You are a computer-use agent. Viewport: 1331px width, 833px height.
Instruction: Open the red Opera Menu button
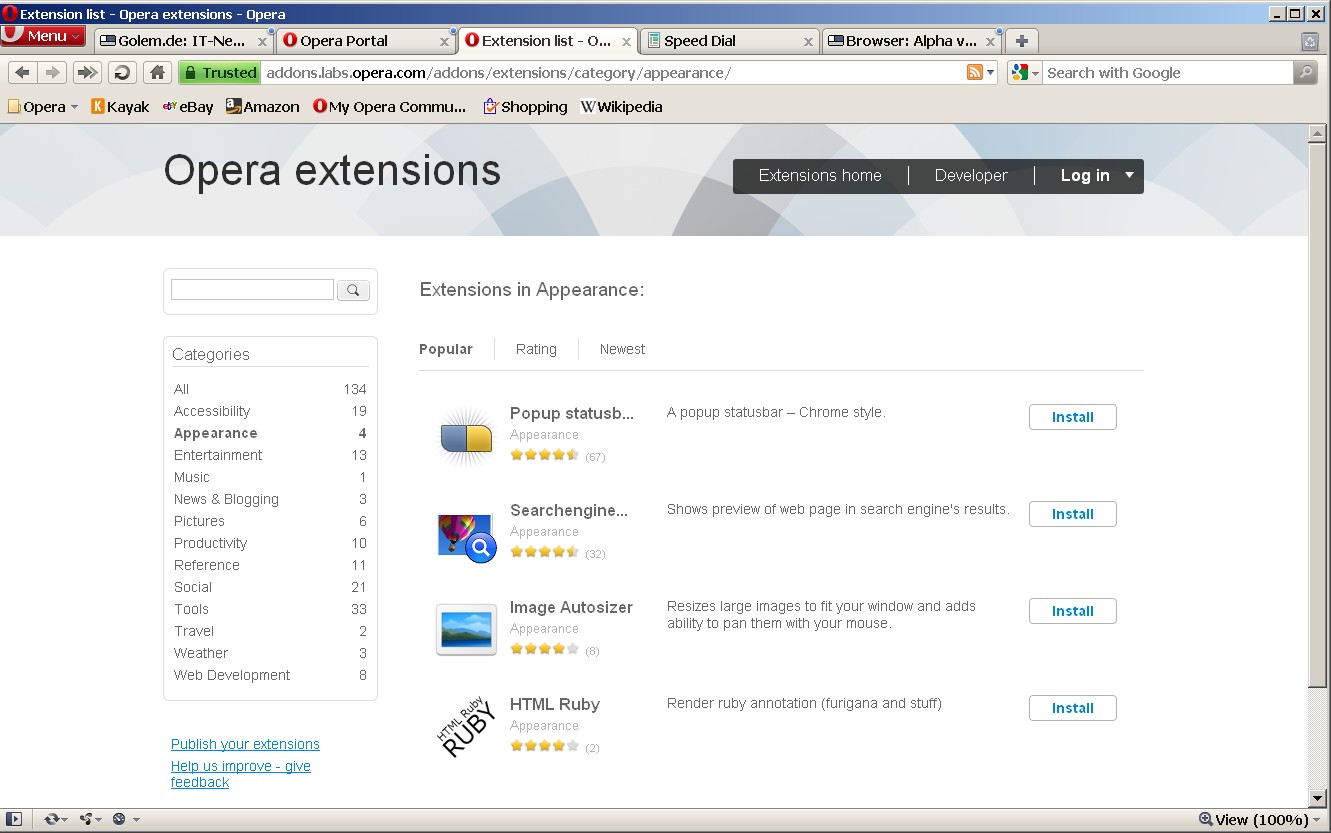tap(43, 36)
